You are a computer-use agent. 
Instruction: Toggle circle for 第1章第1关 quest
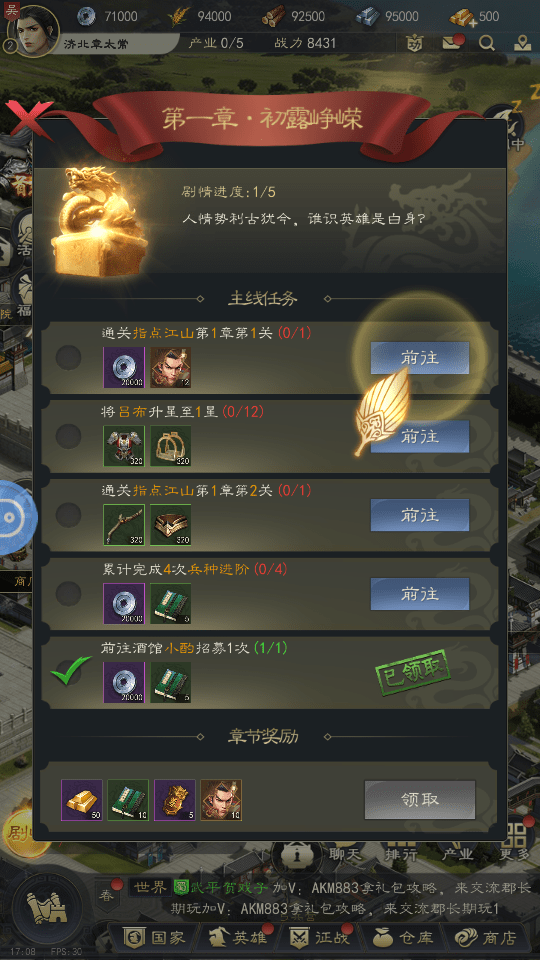pyautogui.click(x=69, y=358)
